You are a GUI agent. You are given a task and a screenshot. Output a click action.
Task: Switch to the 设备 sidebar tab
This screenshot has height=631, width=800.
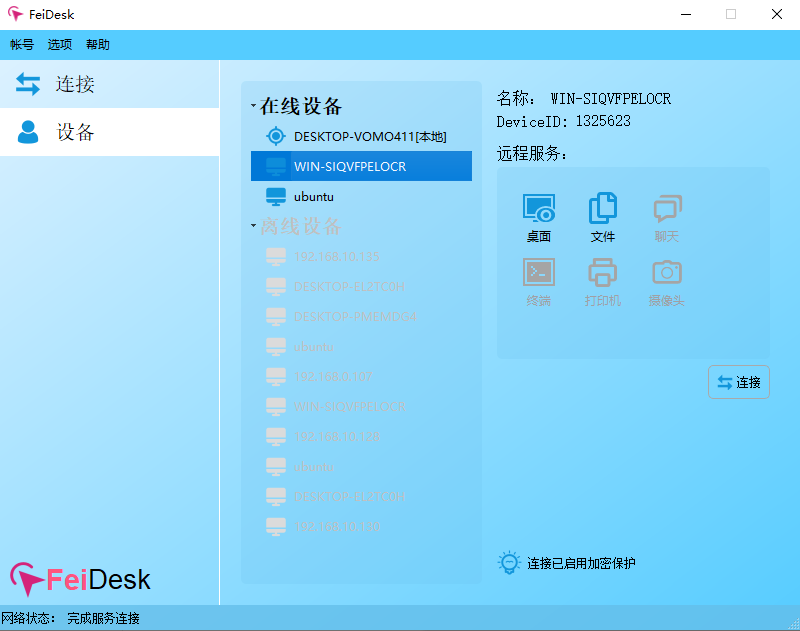pyautogui.click(x=110, y=132)
